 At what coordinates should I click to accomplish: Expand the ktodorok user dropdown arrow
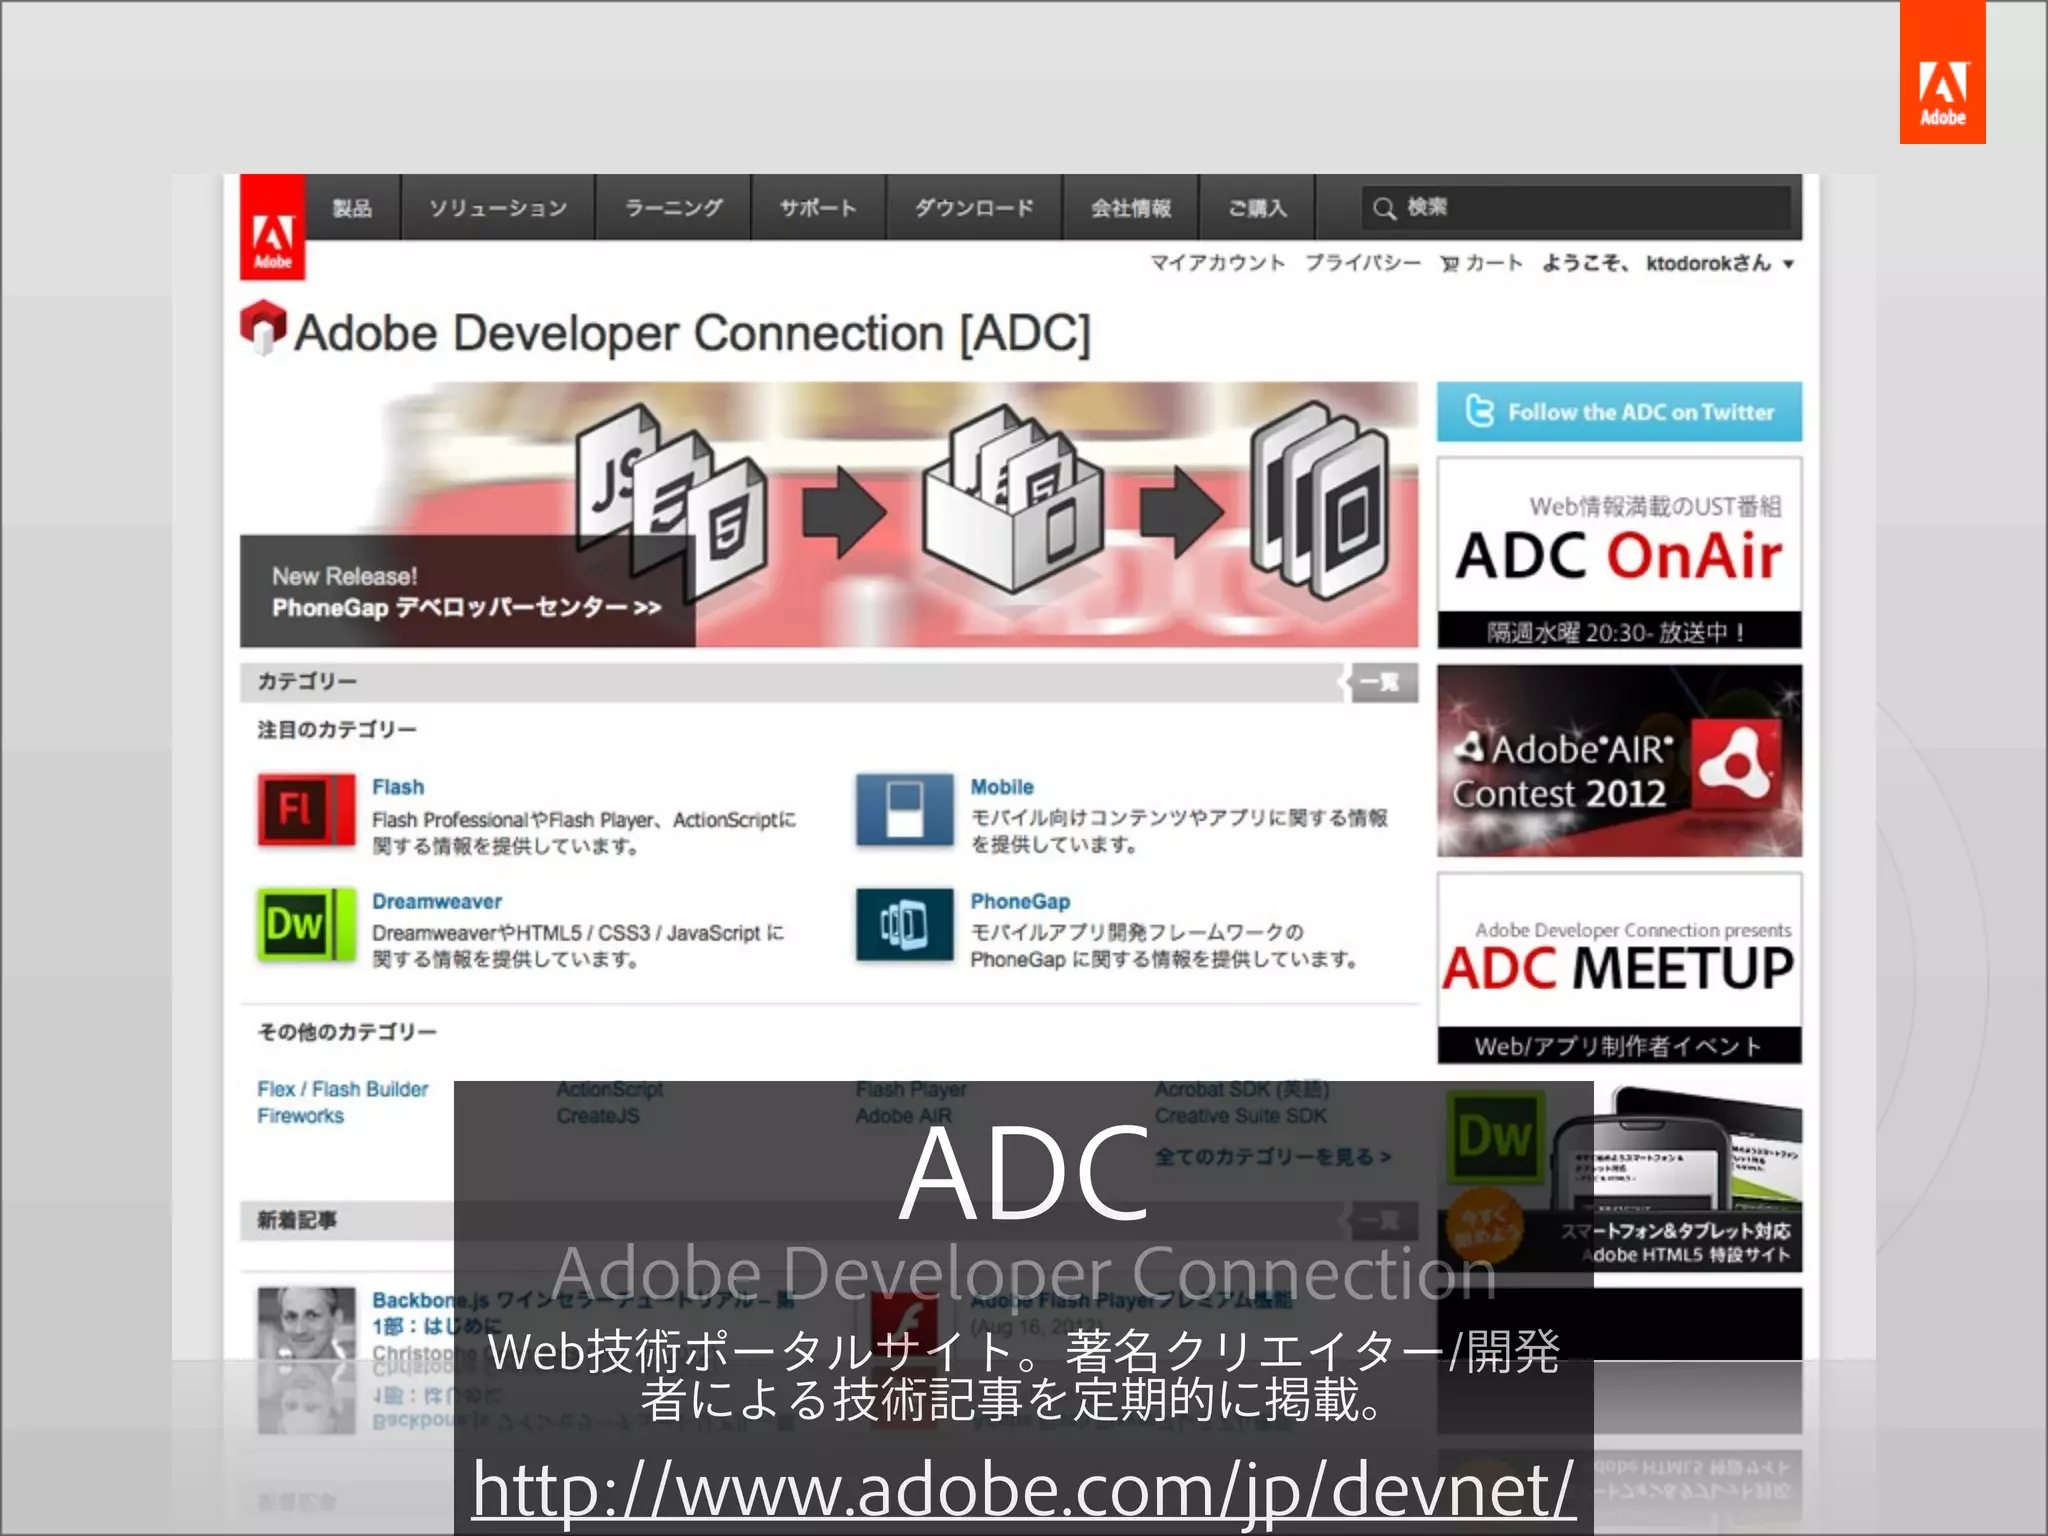pyautogui.click(x=1788, y=265)
